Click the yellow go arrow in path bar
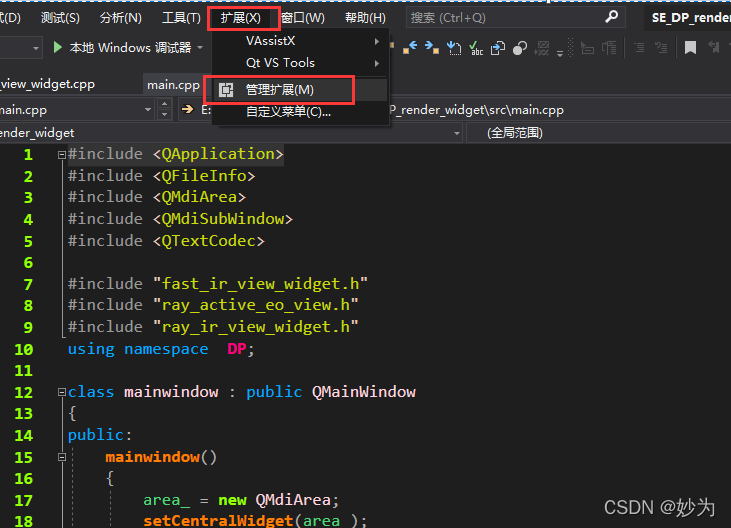This screenshot has height=528, width=731. (187, 110)
